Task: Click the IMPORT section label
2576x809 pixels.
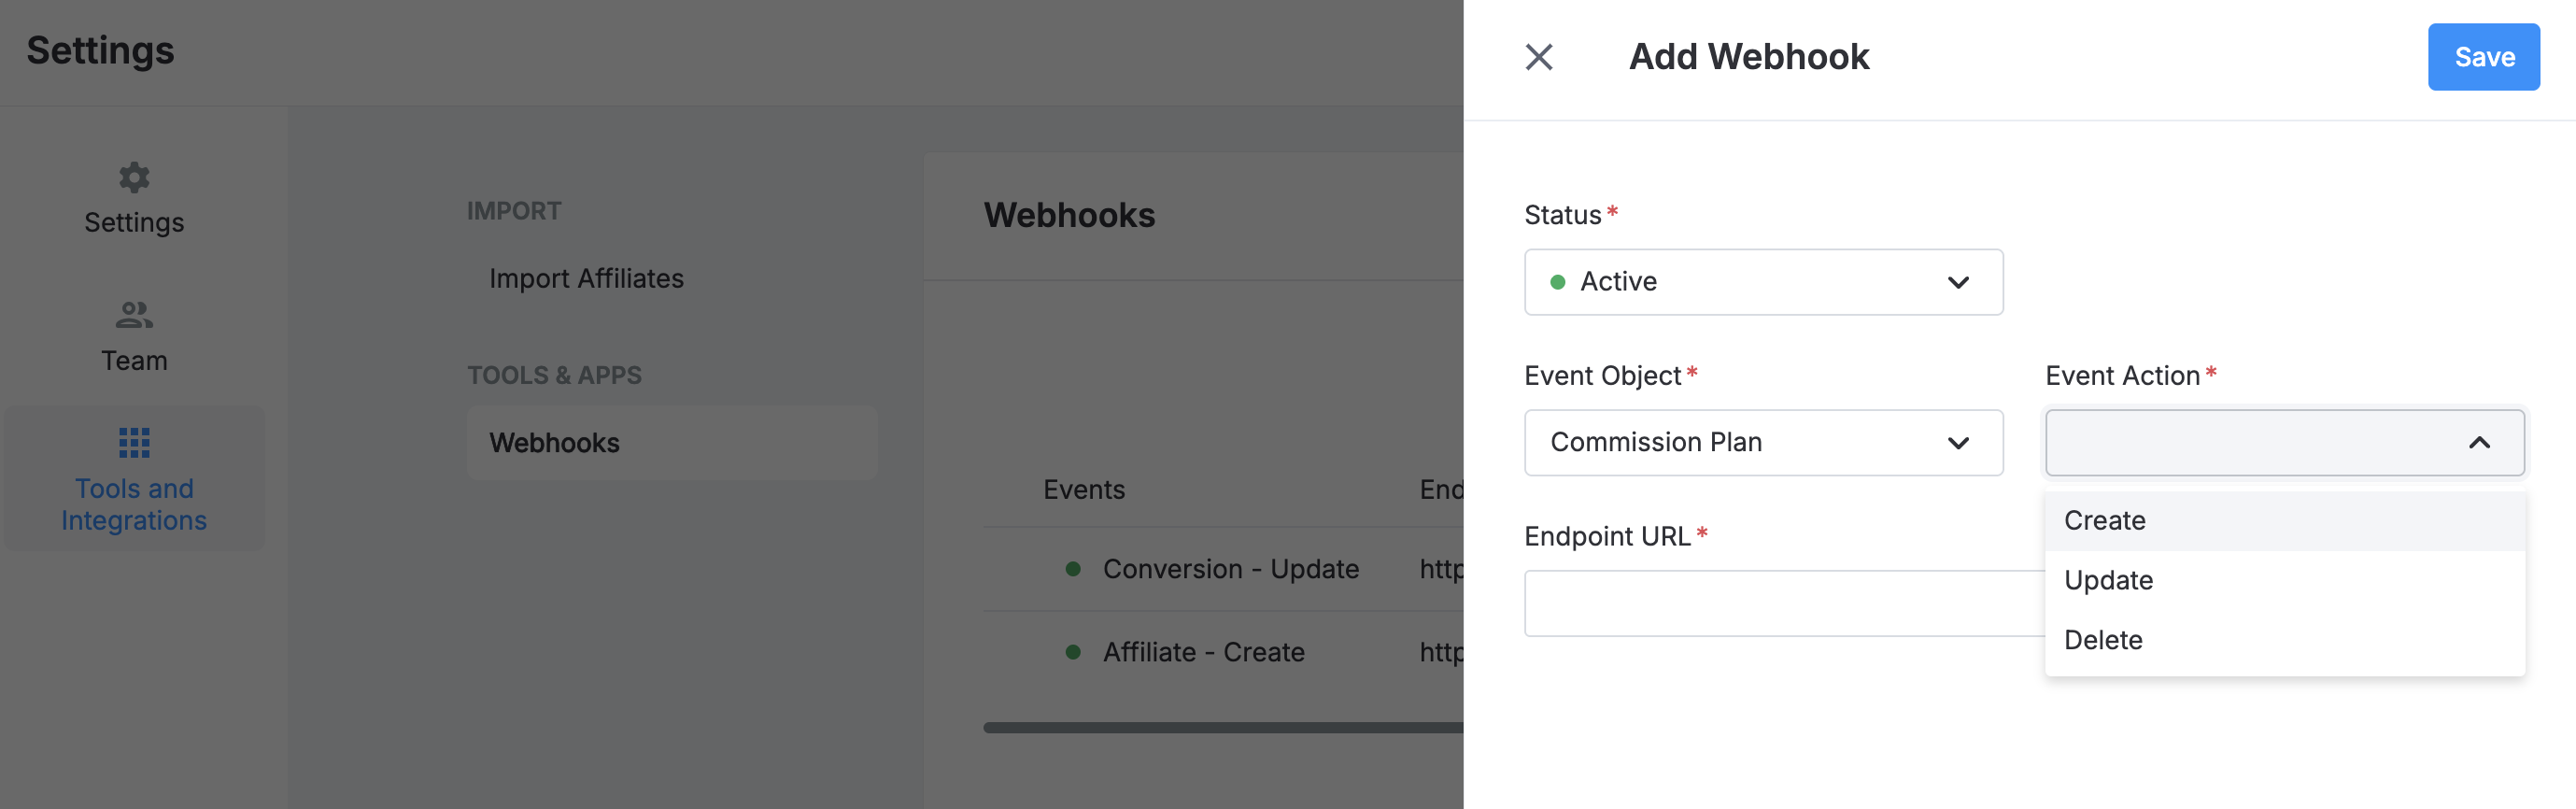Action: coord(514,212)
